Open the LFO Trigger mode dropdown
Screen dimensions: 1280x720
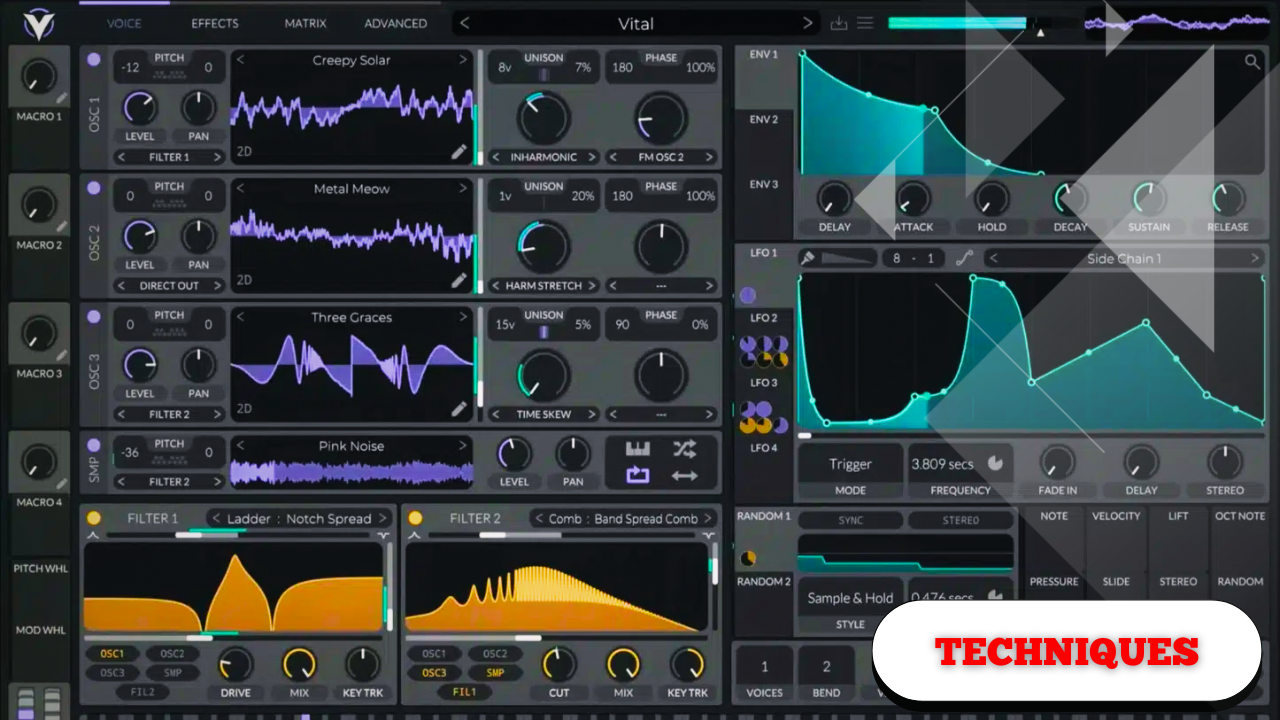850,465
